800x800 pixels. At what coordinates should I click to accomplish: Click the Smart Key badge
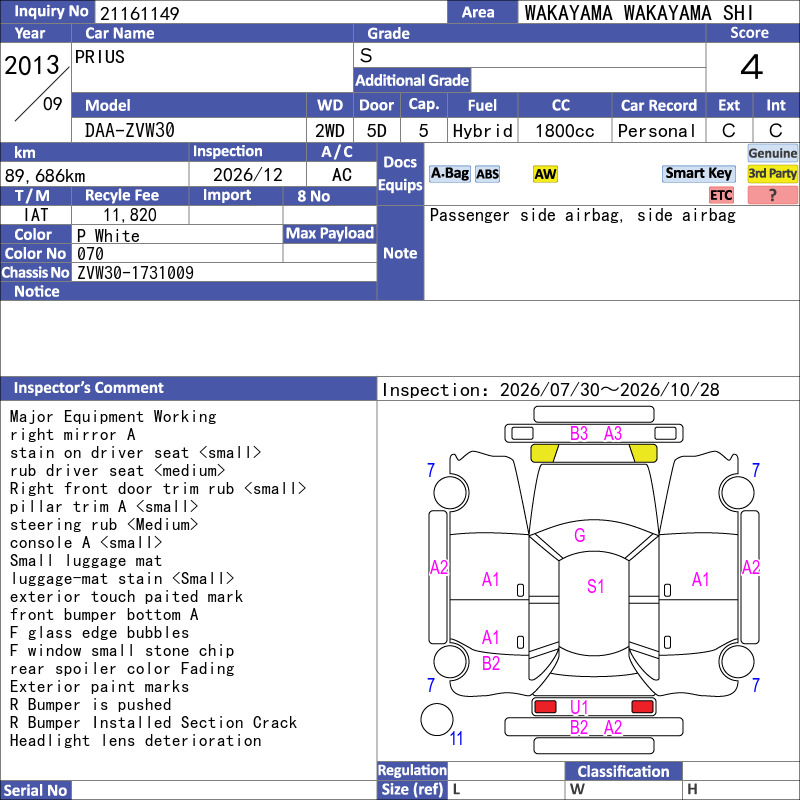[x=698, y=173]
